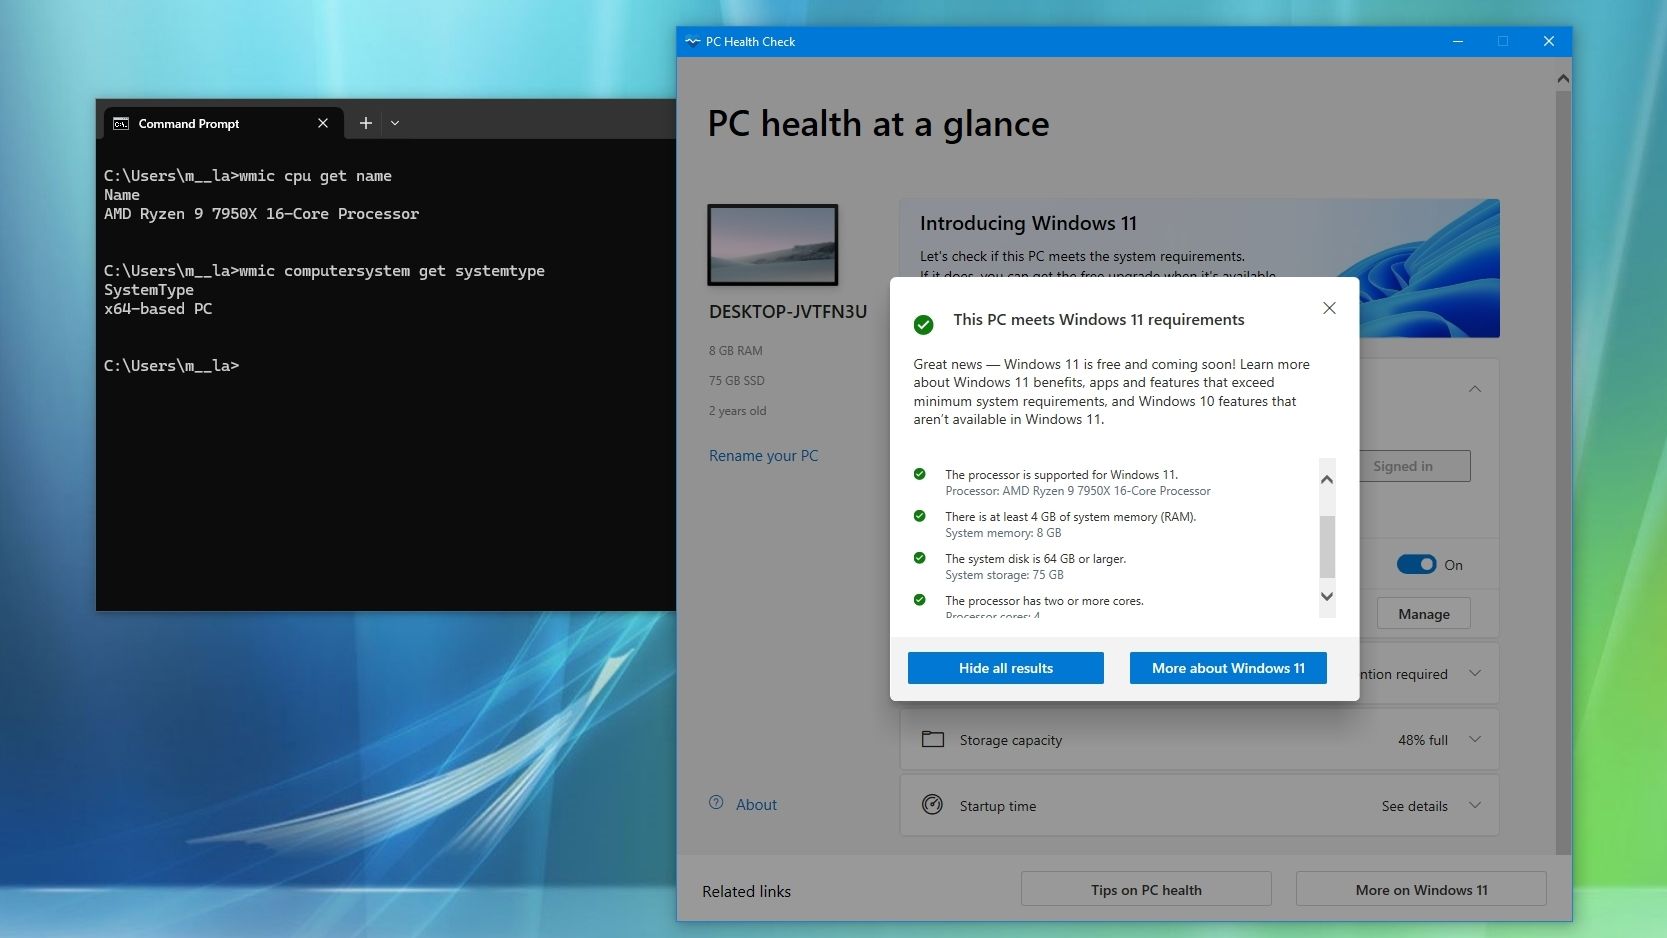Expand the attention required section chevron
This screenshot has width=1667, height=938.
click(x=1475, y=673)
